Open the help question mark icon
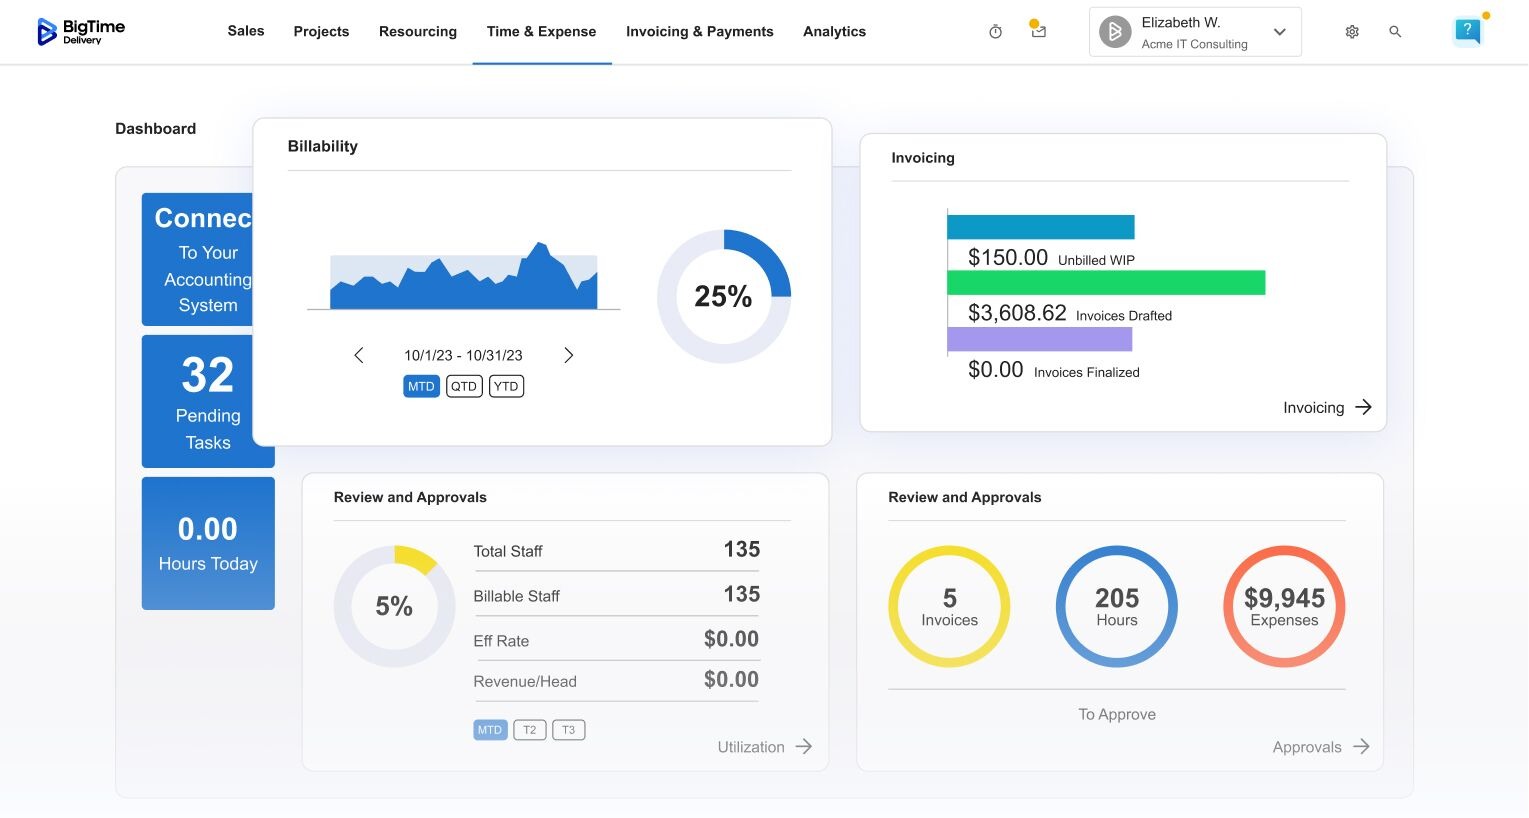 (1466, 31)
